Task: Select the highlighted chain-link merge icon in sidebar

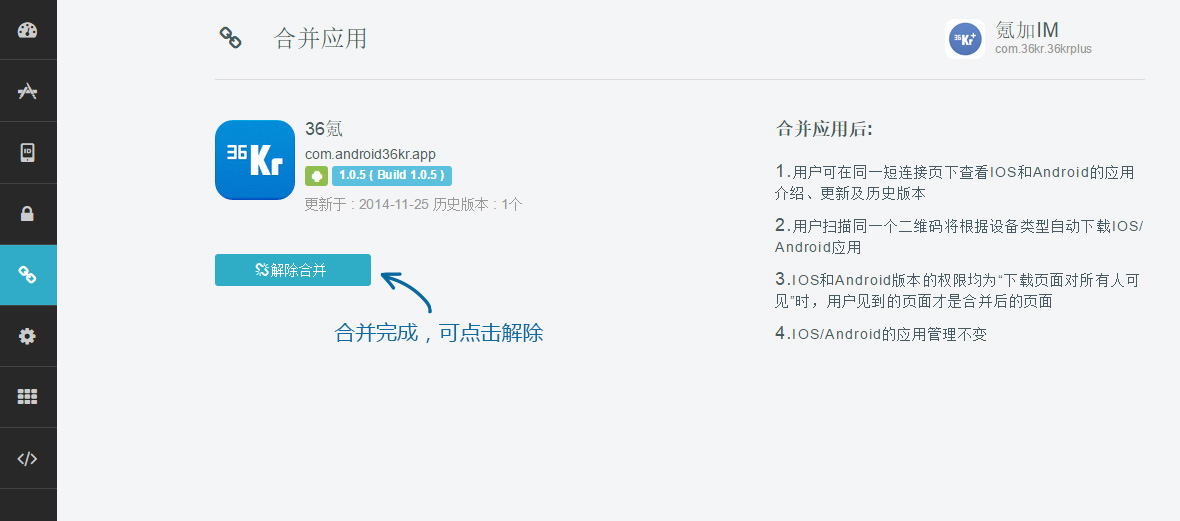Action: coord(28,275)
